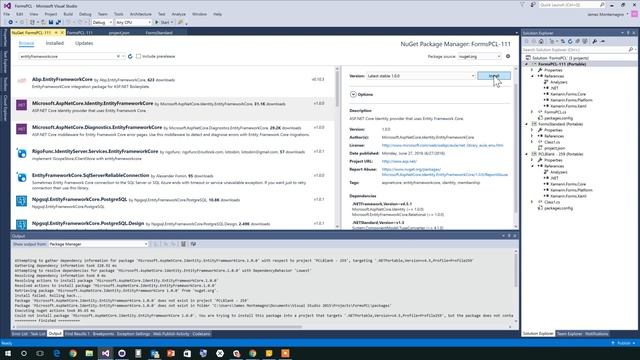
Task: Refresh NuGet package search results
Action: coord(130,56)
